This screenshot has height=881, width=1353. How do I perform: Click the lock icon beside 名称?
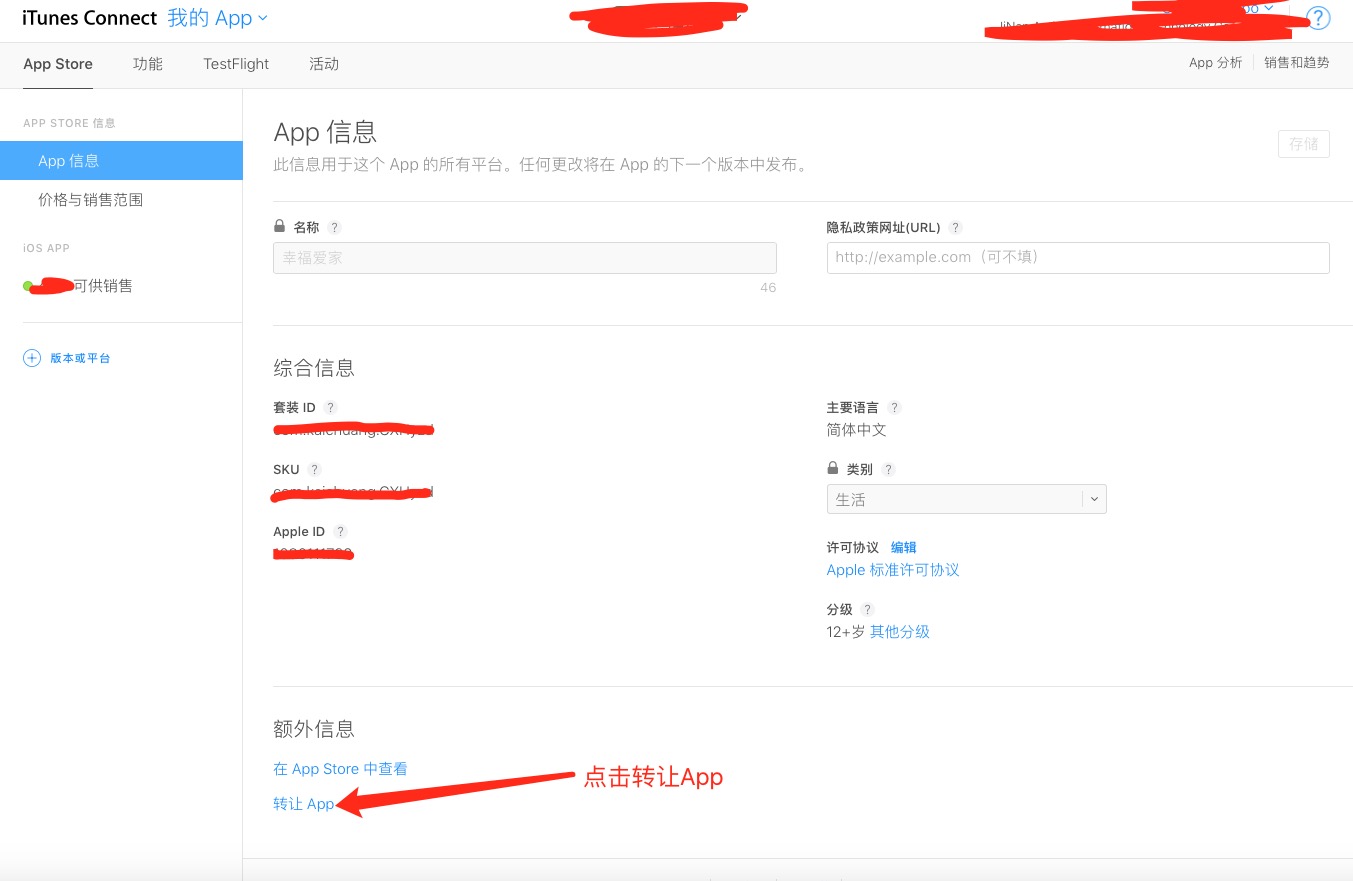coord(279,227)
